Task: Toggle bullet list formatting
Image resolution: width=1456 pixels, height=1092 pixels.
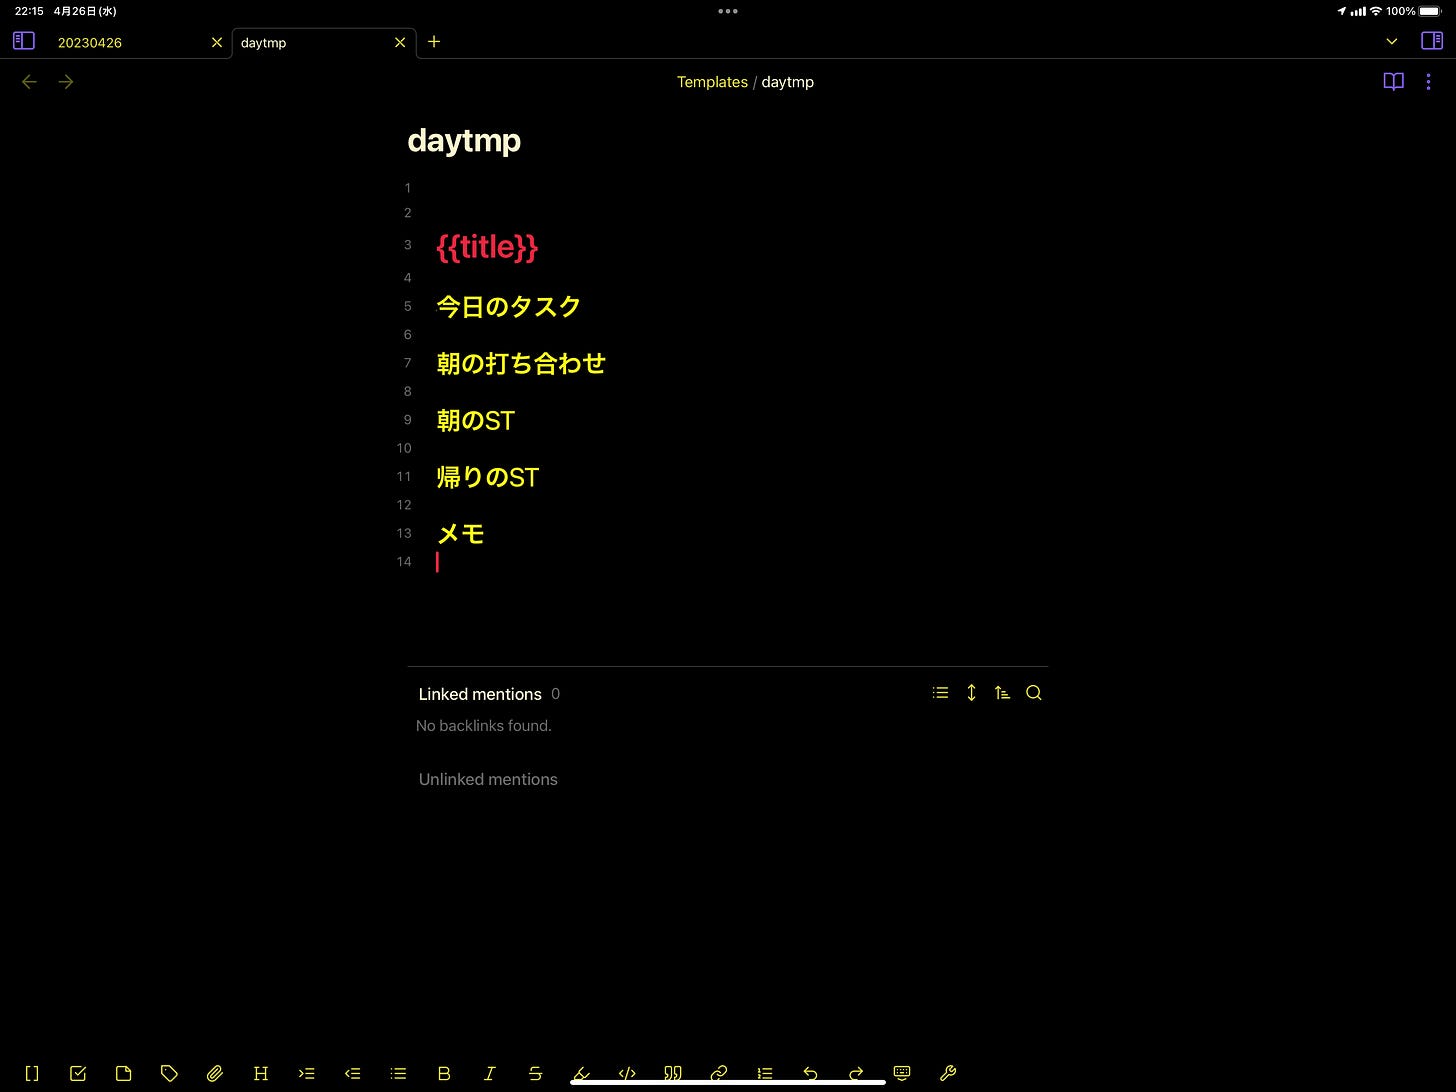Action: click(x=398, y=1073)
